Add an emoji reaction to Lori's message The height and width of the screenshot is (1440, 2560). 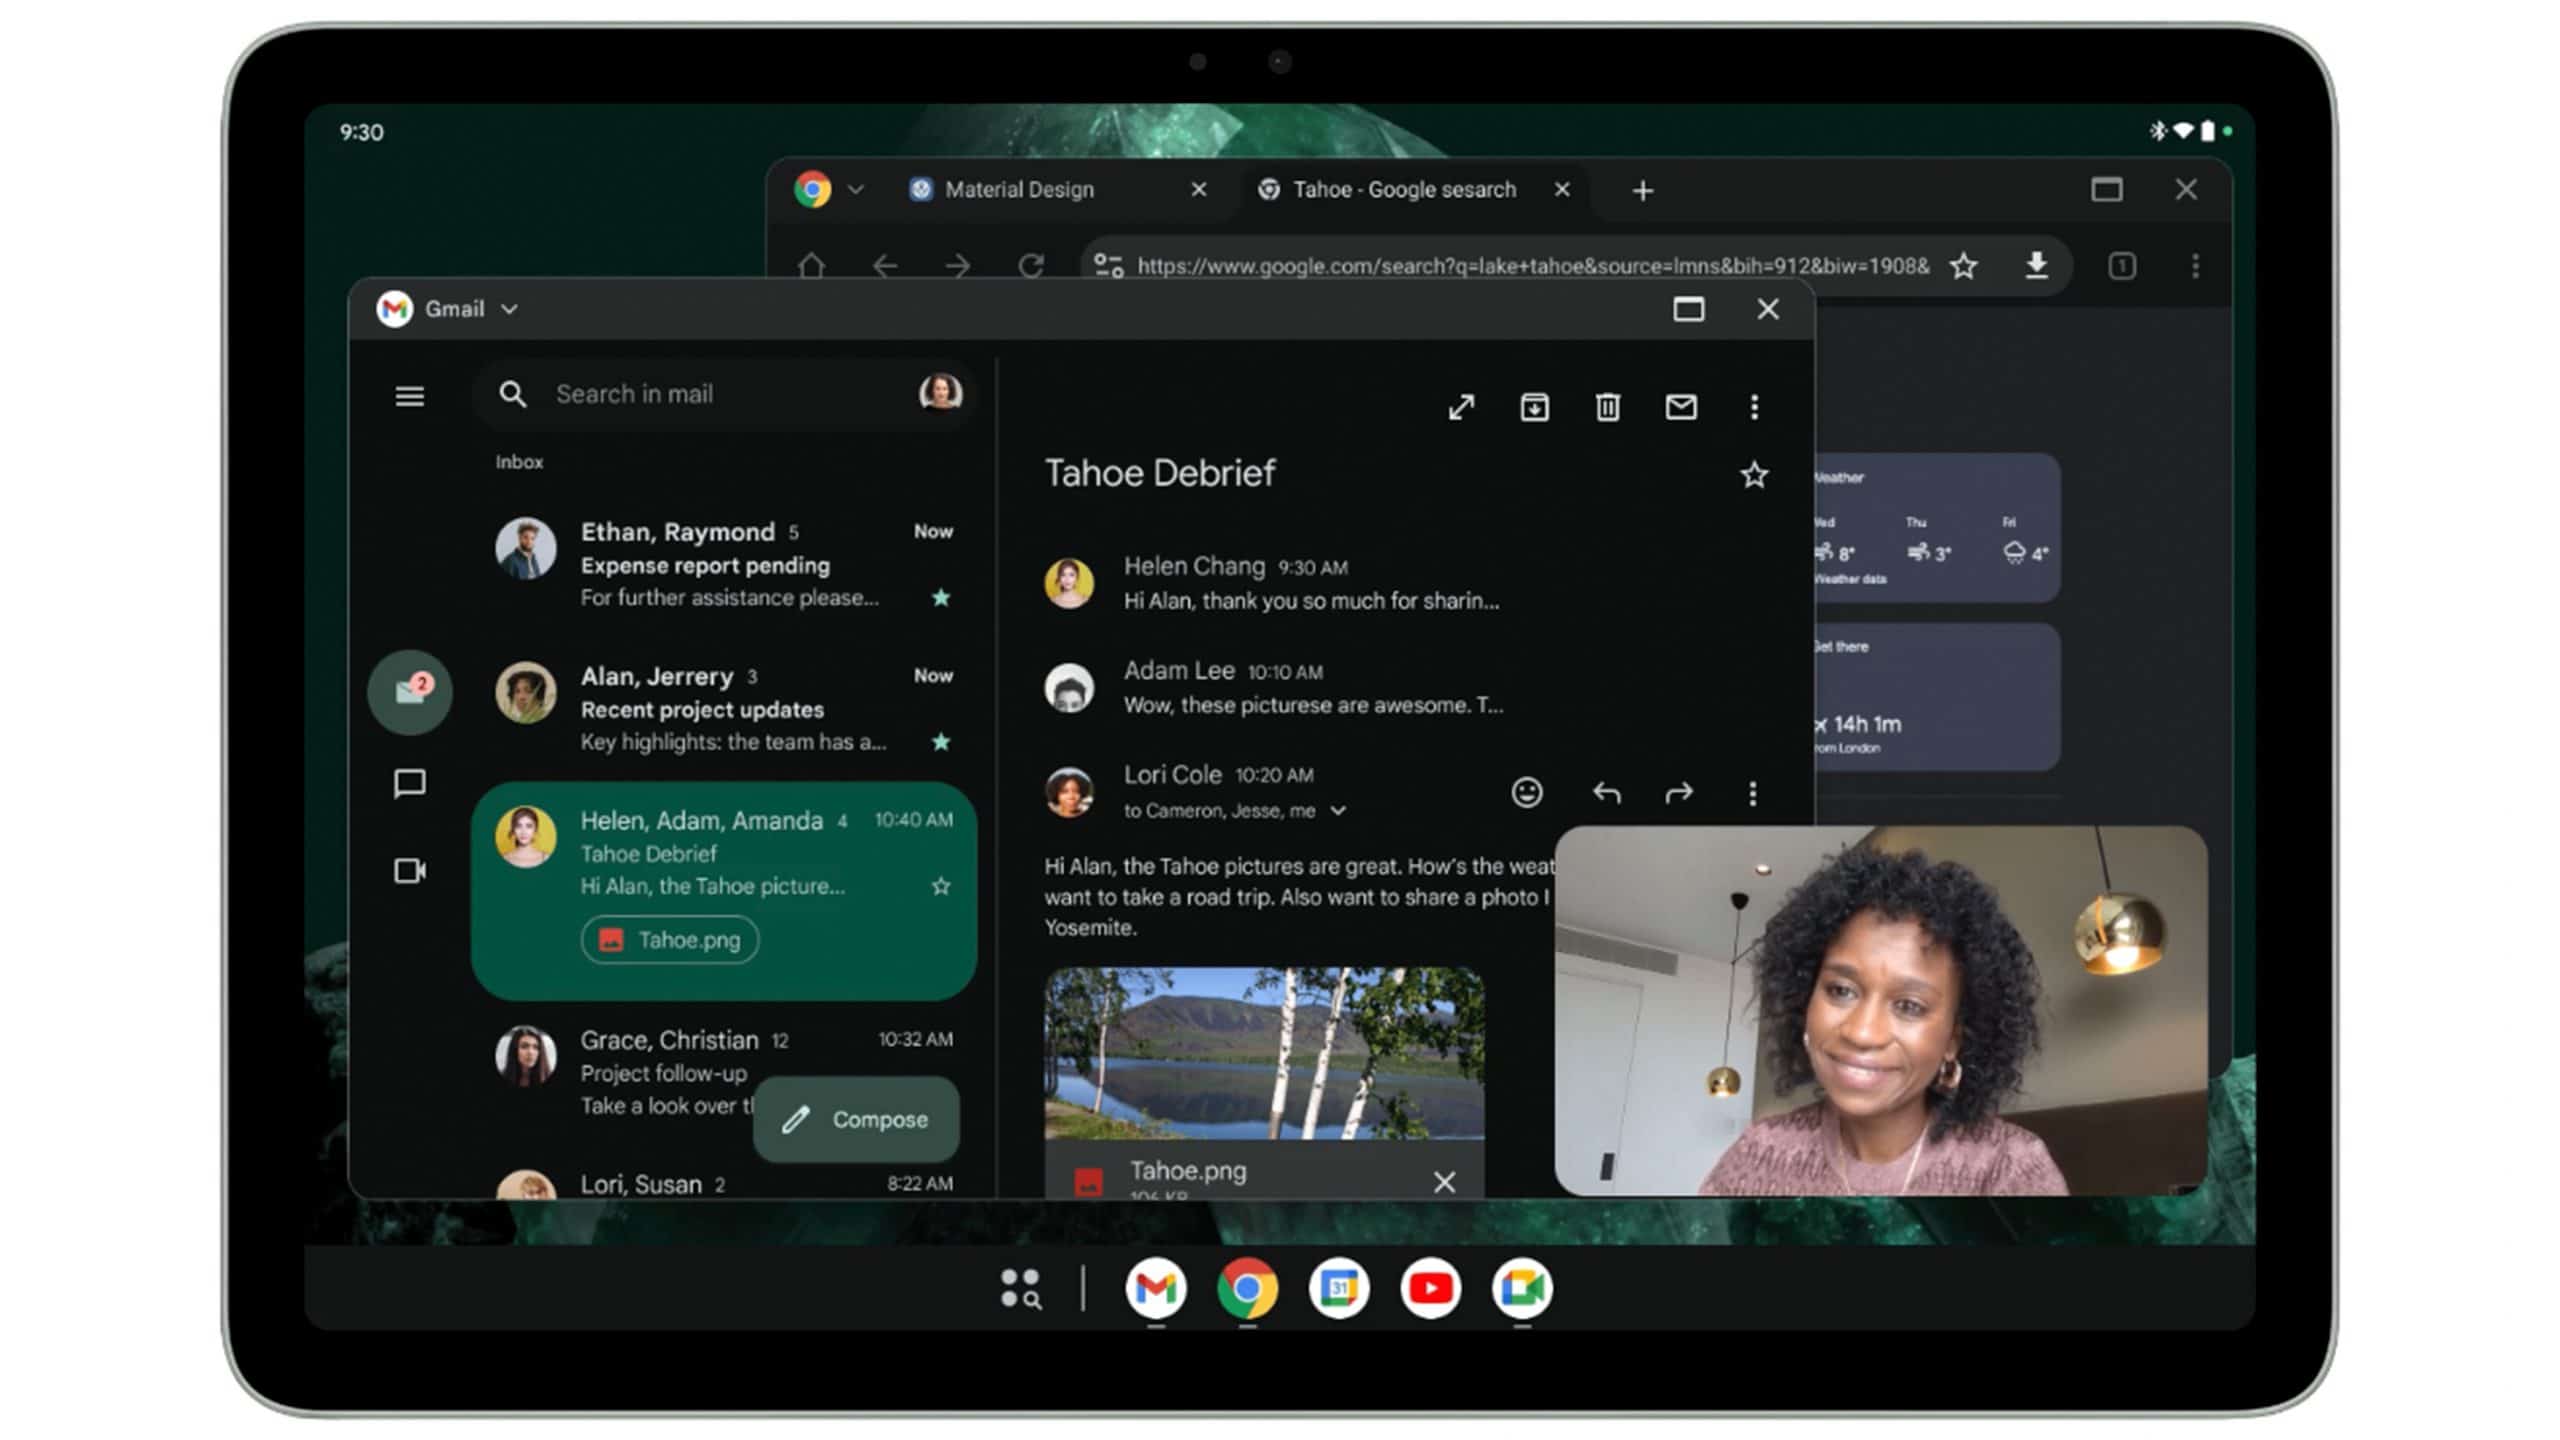click(1526, 792)
